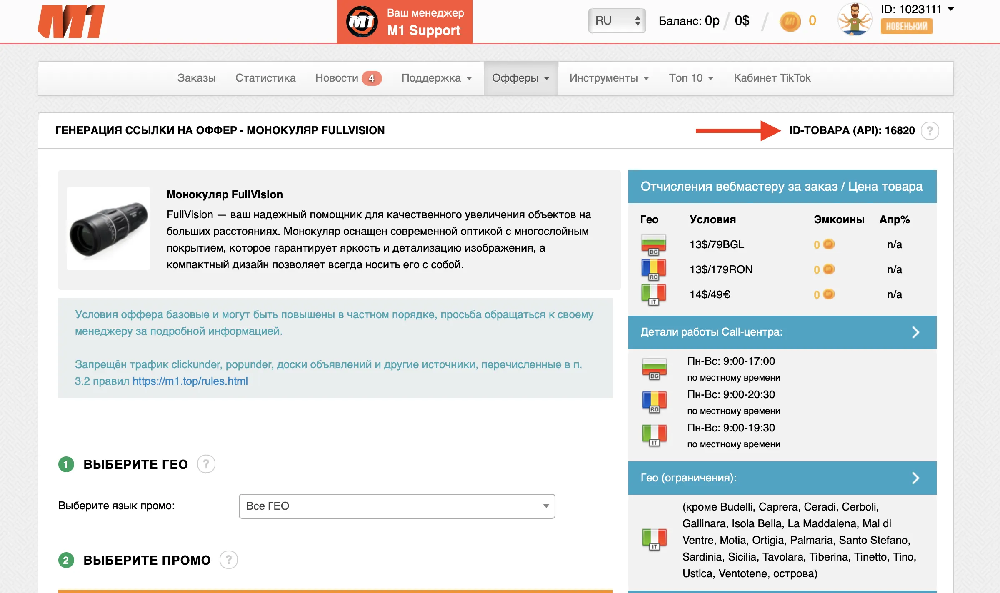Click the green step 2 circle icon
1000x593 pixels.
coord(66,560)
